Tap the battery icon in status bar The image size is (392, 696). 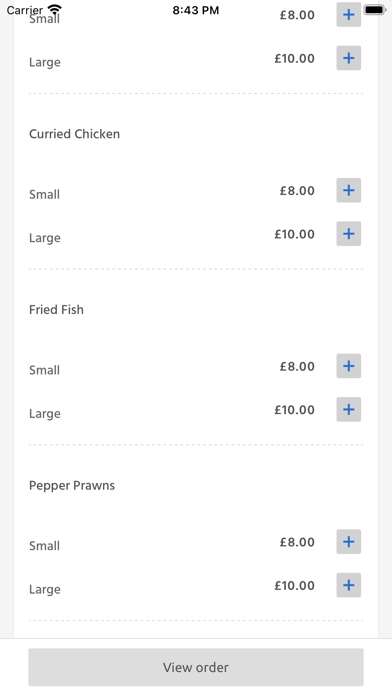375,9
